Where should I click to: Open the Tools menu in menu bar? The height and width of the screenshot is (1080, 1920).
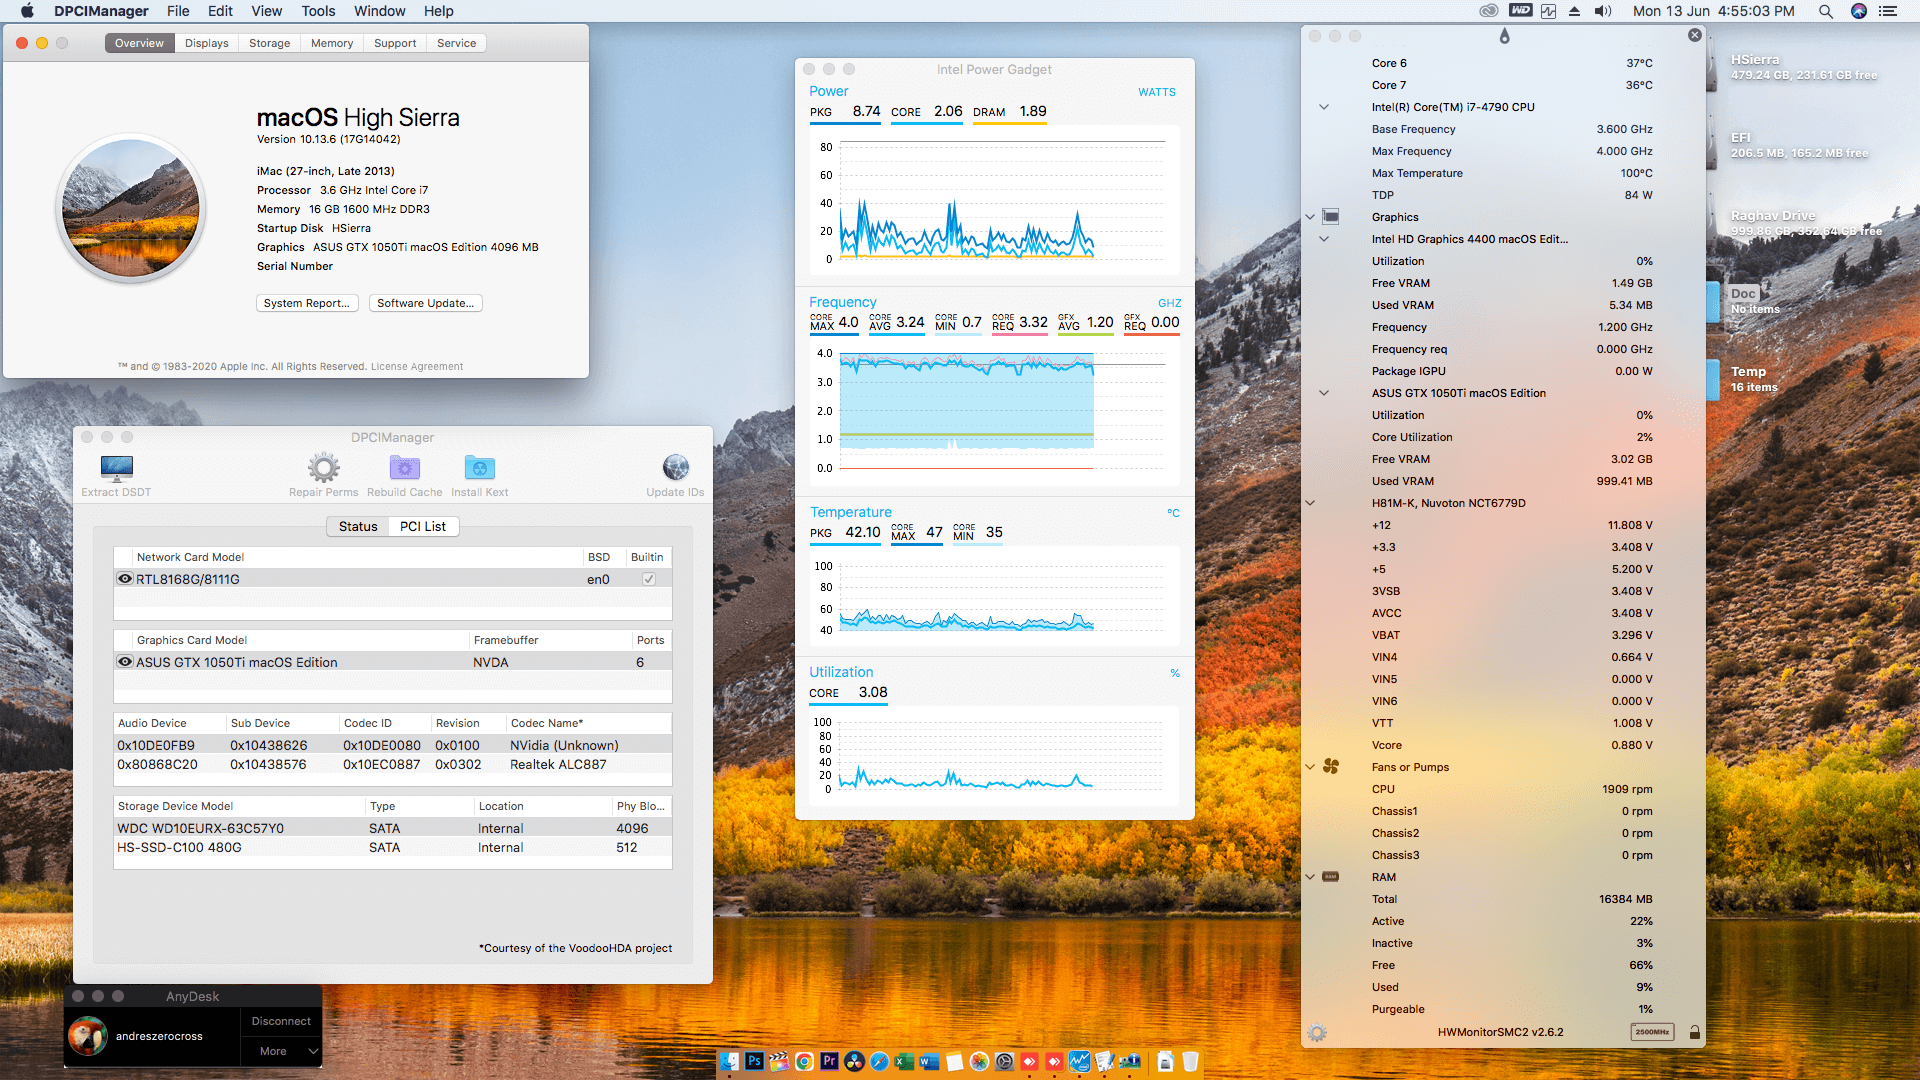pyautogui.click(x=317, y=11)
